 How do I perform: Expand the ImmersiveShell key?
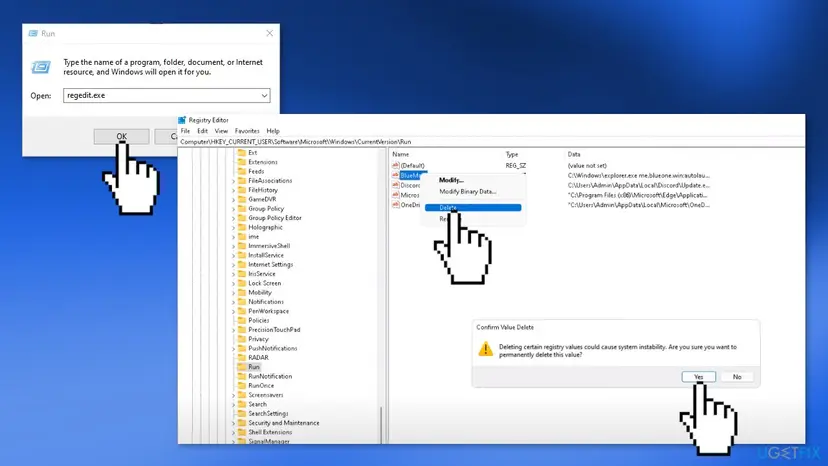[x=233, y=246]
